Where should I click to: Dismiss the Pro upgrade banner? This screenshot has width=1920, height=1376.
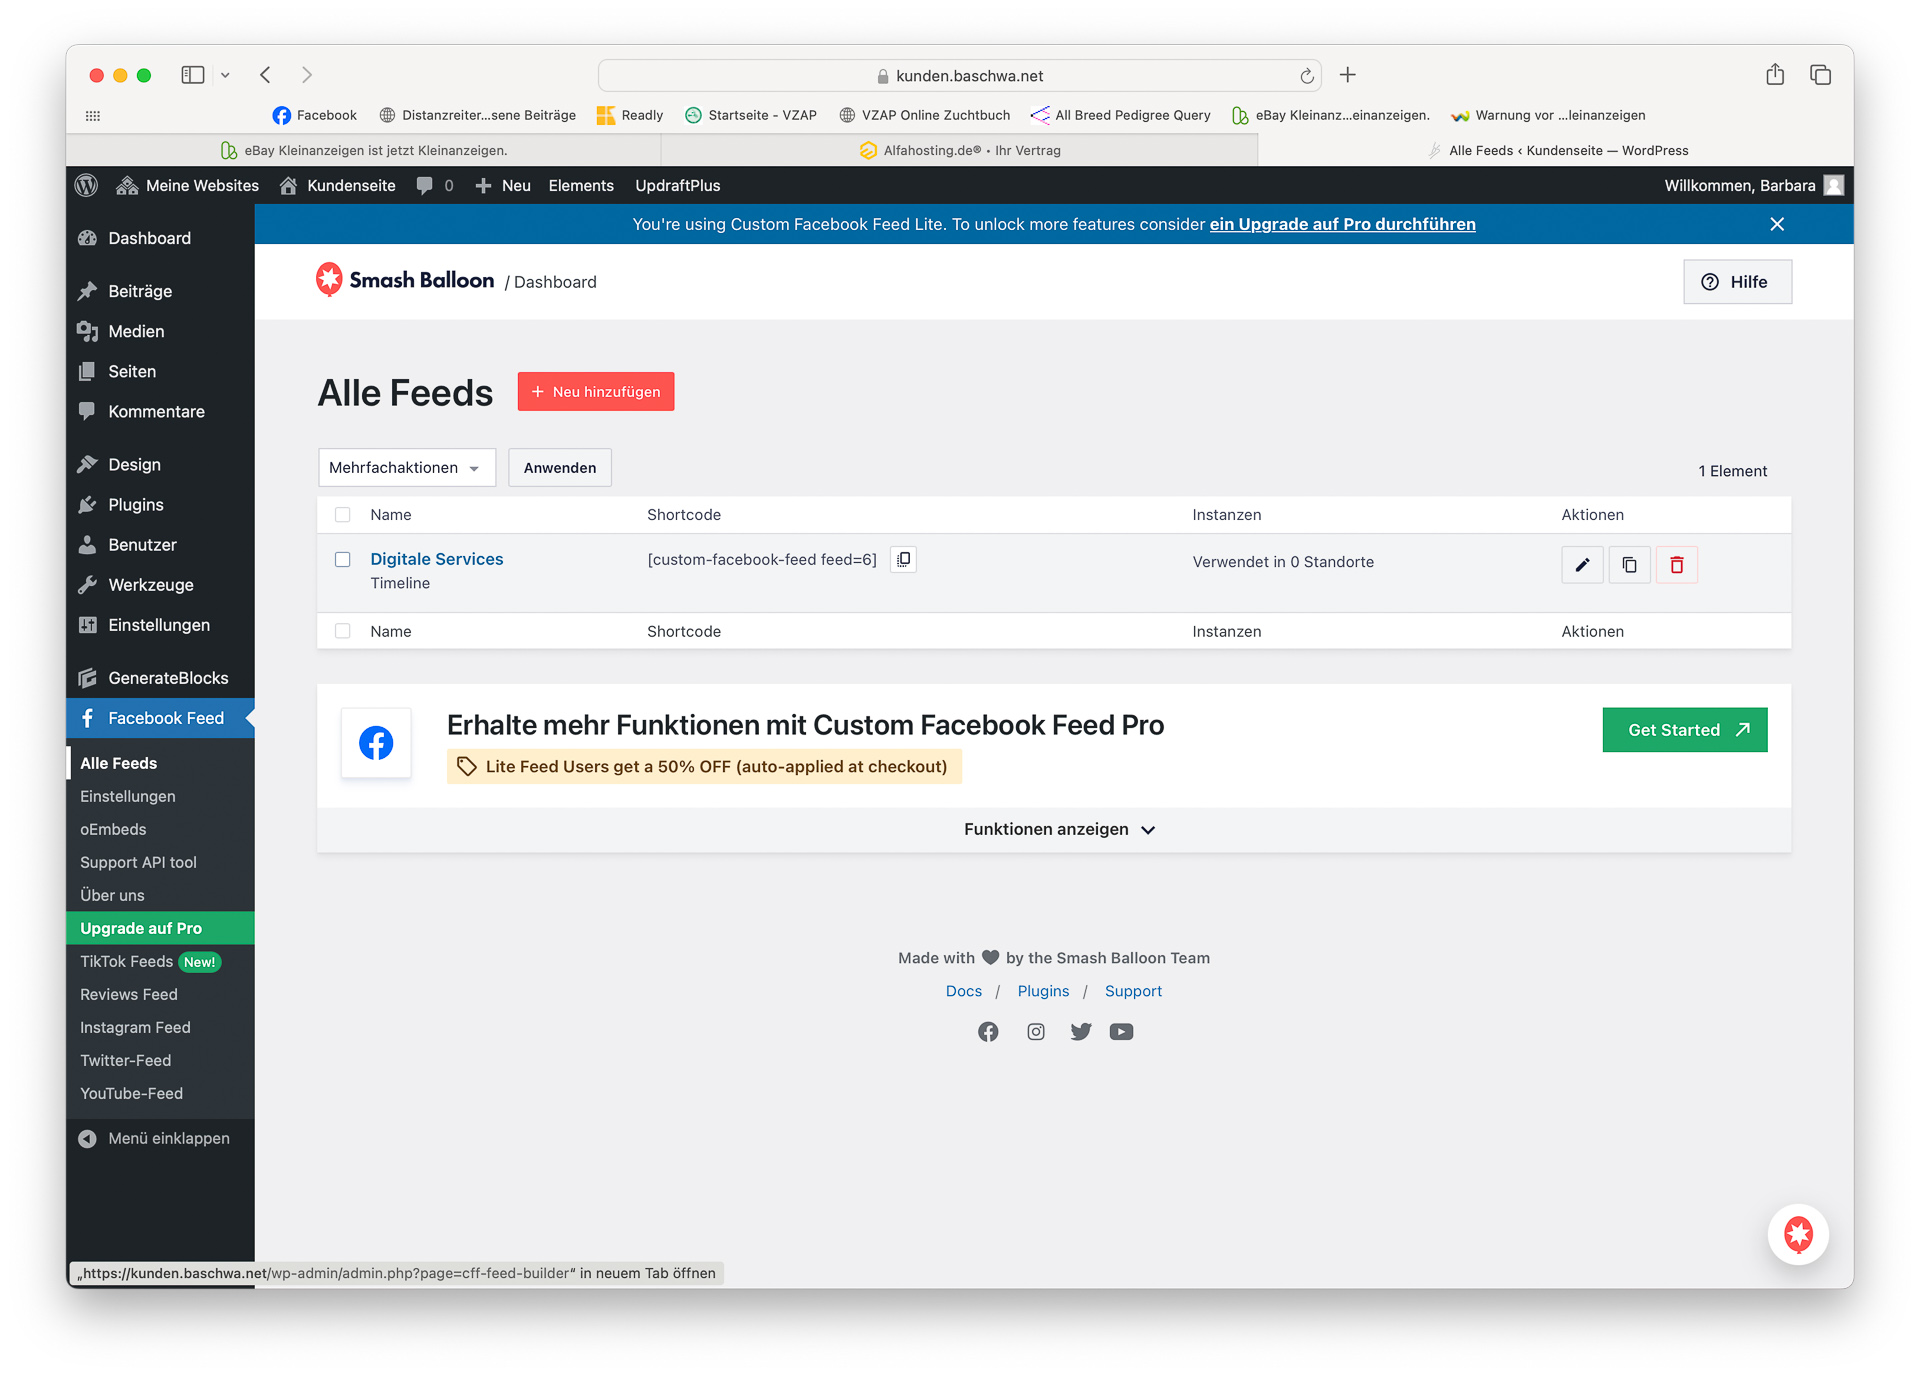(1777, 224)
